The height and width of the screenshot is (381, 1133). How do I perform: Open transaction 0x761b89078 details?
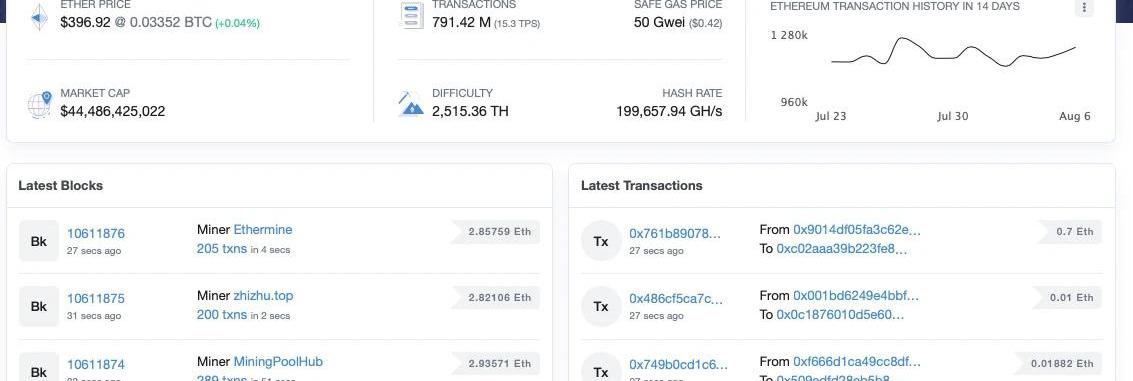[675, 234]
